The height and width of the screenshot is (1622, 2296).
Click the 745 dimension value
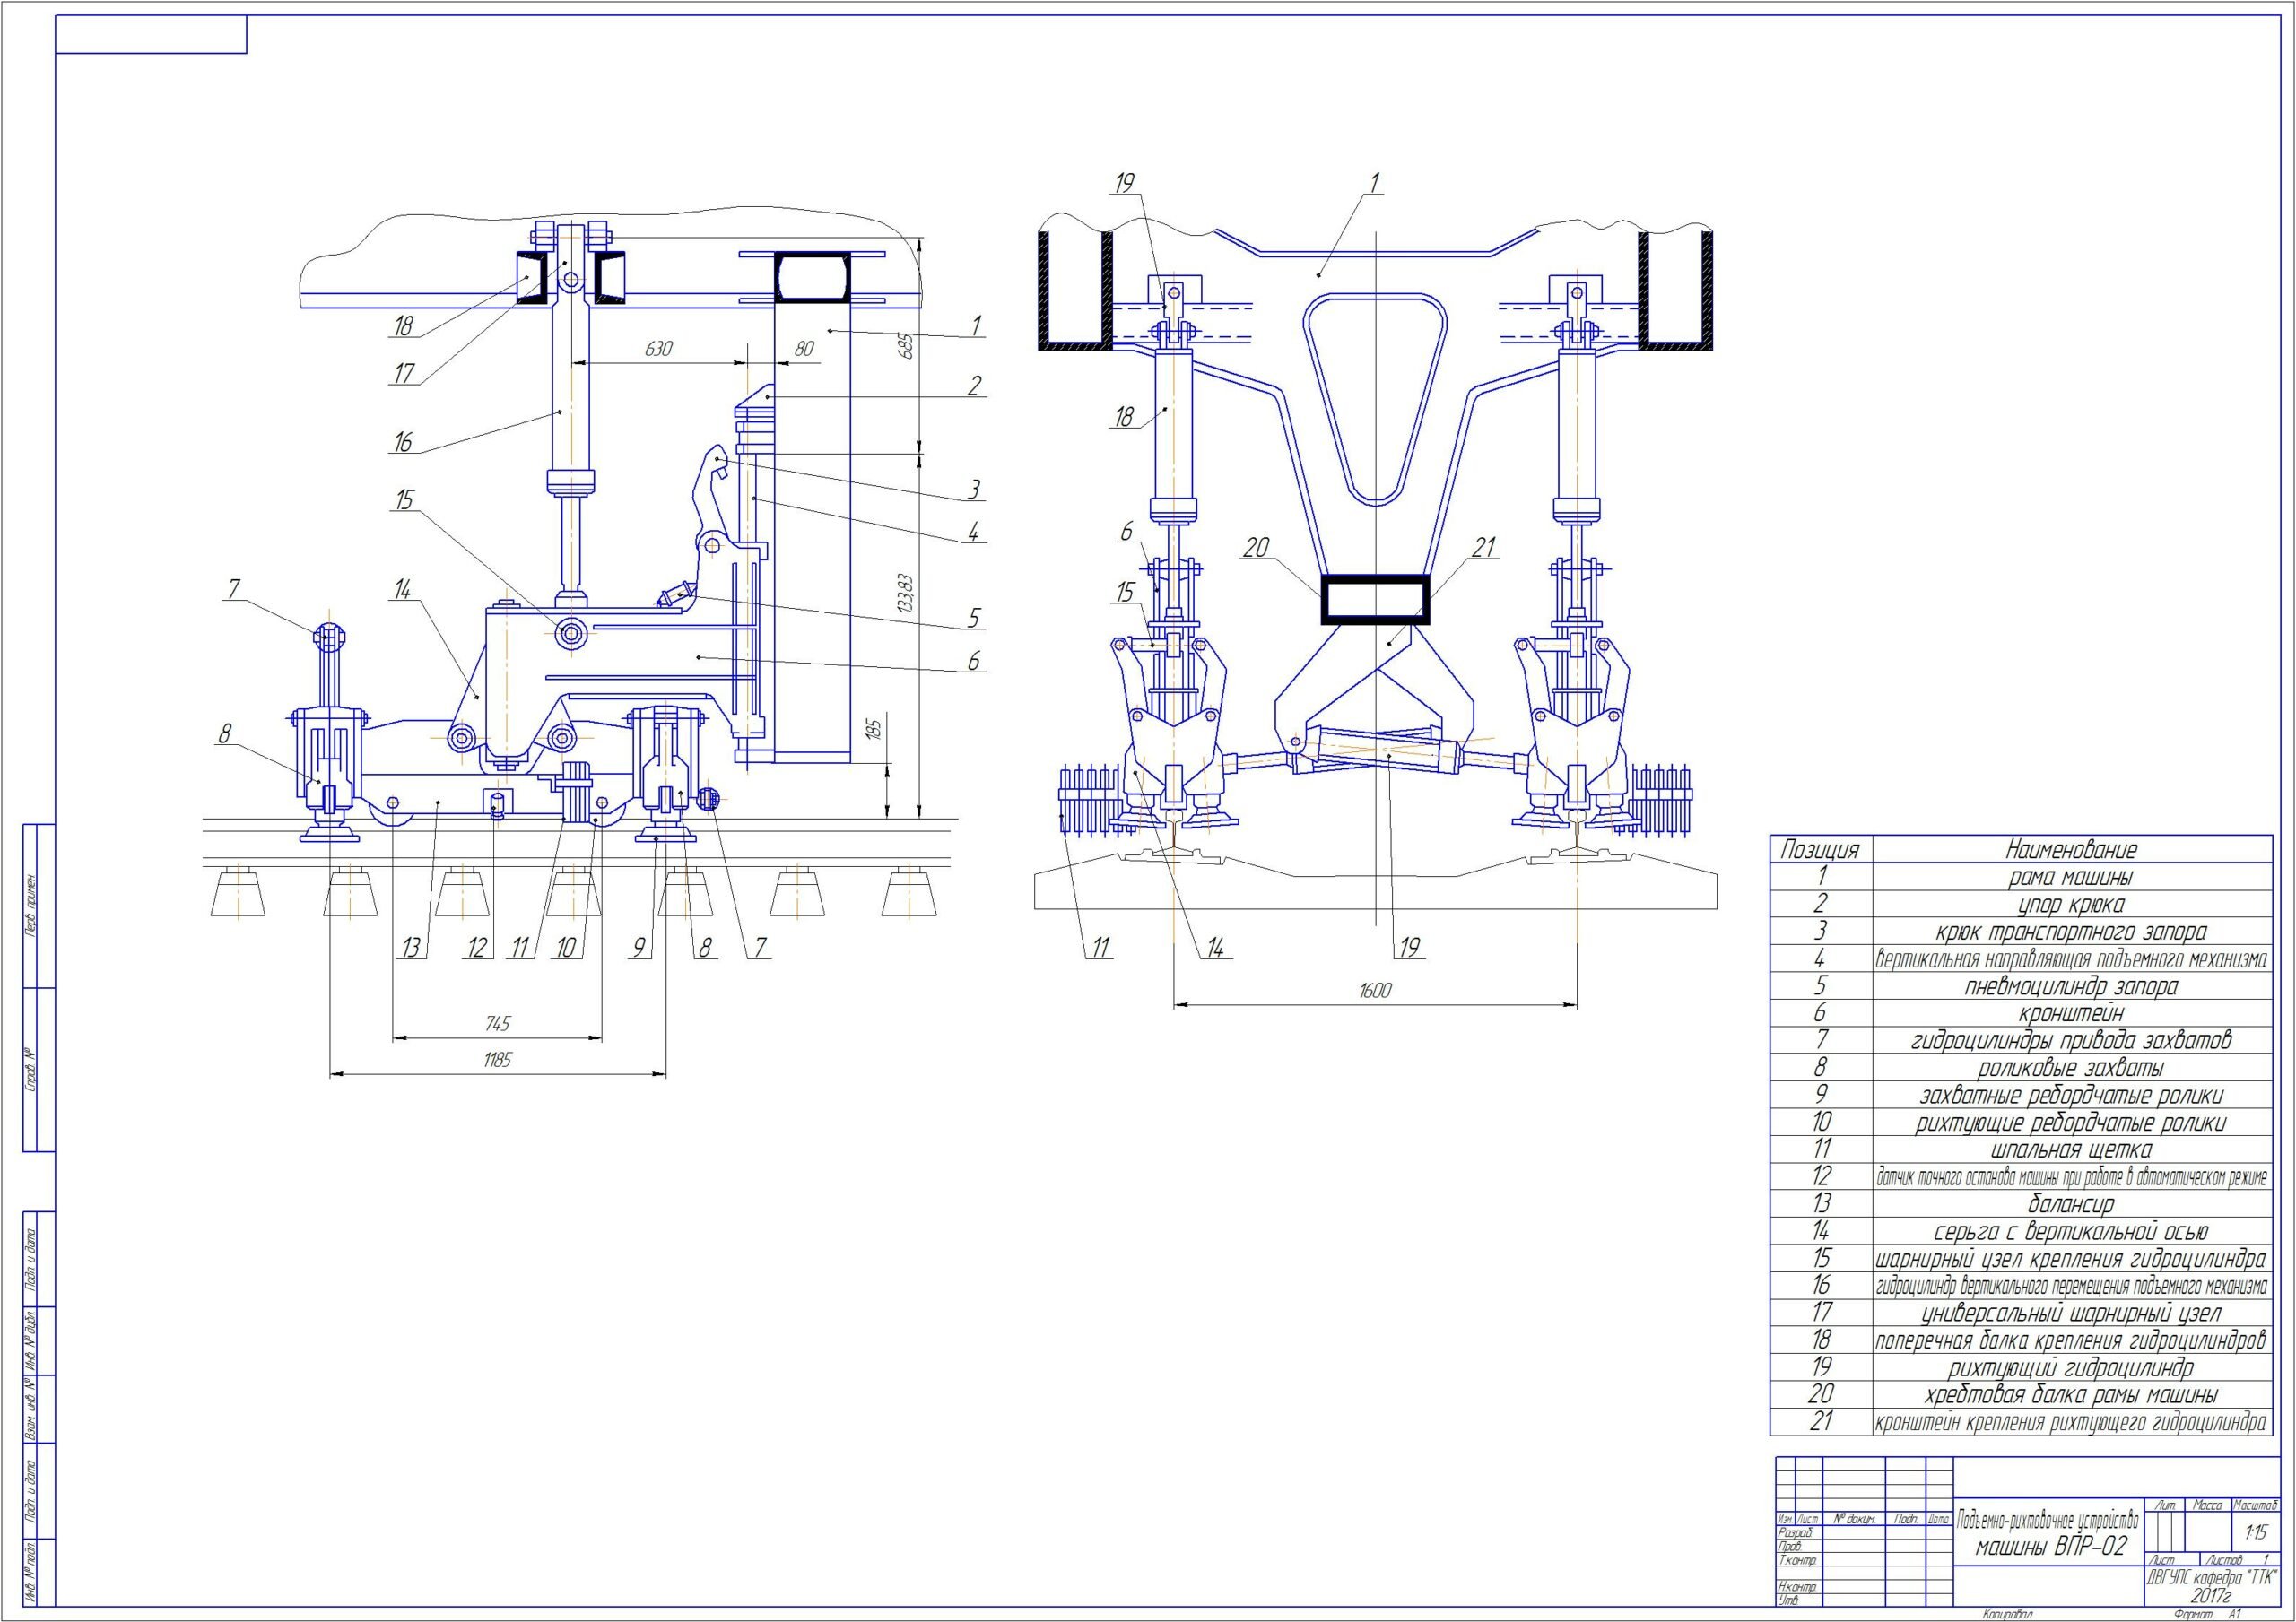tap(497, 1023)
